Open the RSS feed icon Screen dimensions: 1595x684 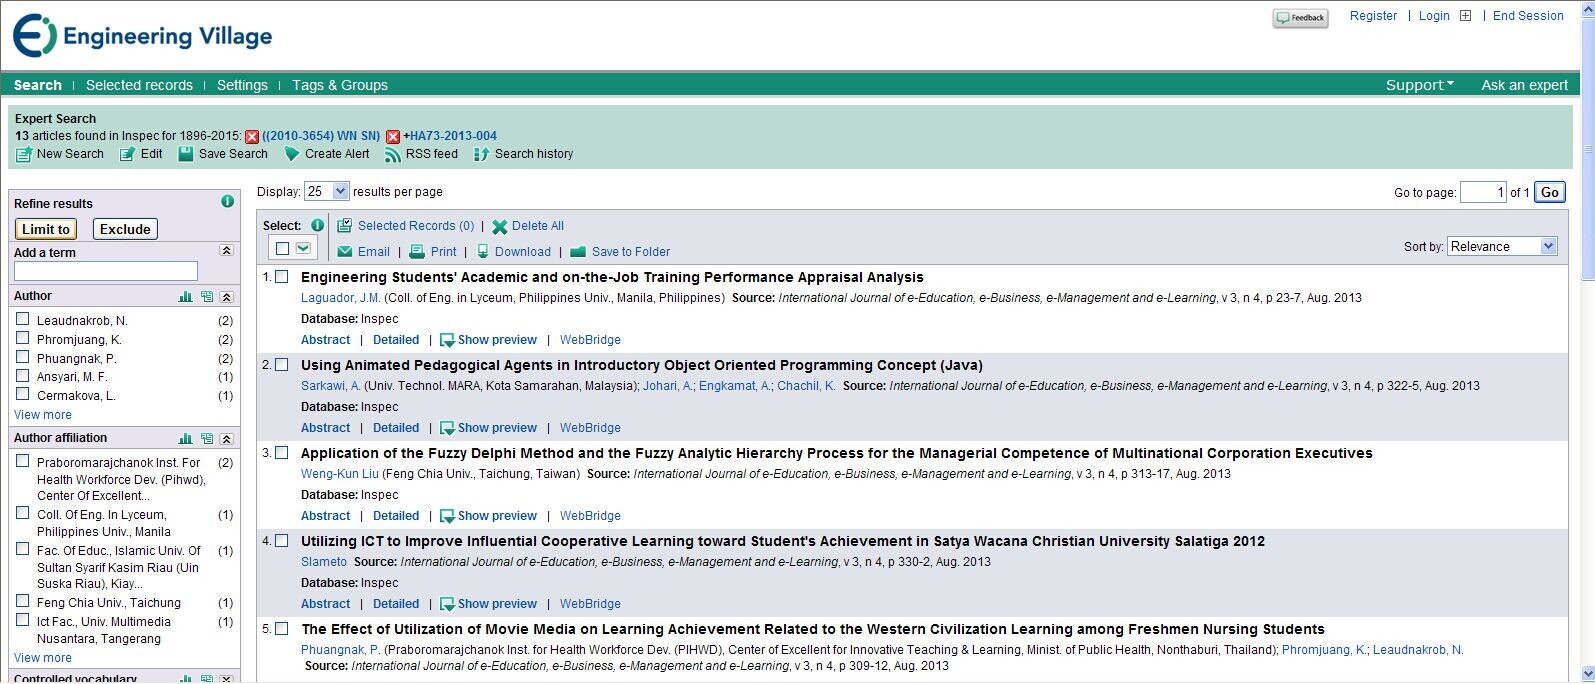click(393, 154)
